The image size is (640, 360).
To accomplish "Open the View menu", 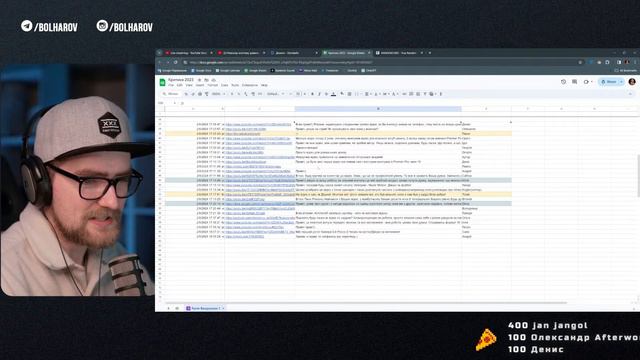I will 189,85.
